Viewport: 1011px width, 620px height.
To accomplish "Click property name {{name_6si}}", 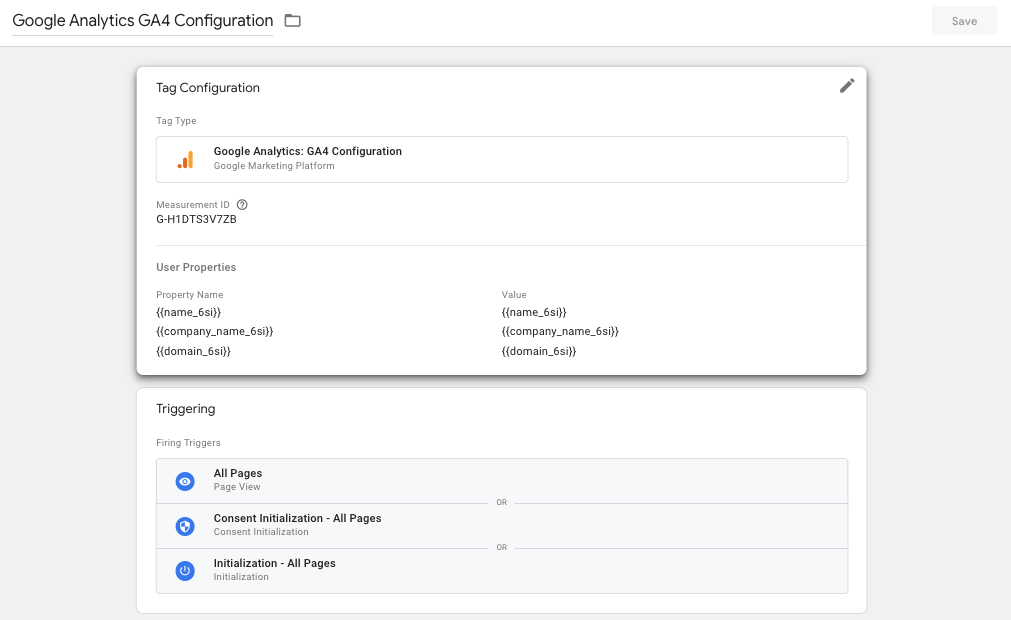I will point(188,312).
